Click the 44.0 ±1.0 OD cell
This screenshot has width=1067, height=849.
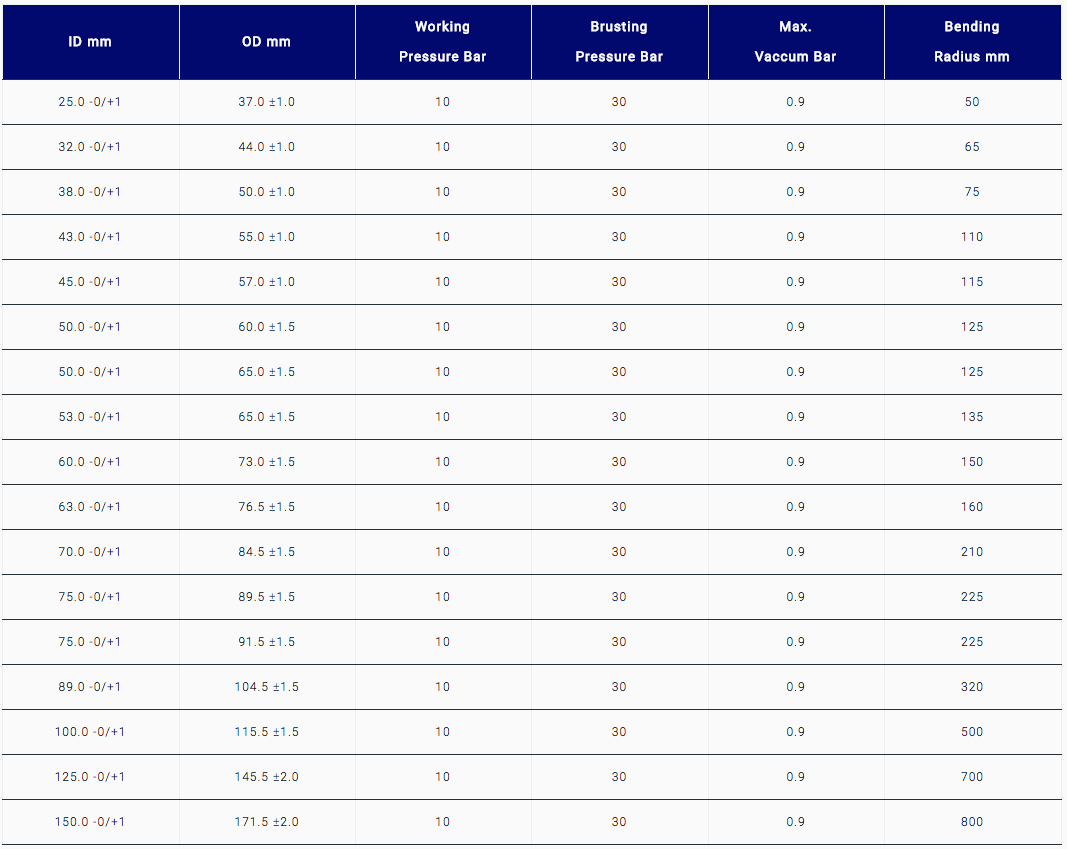[x=266, y=147]
